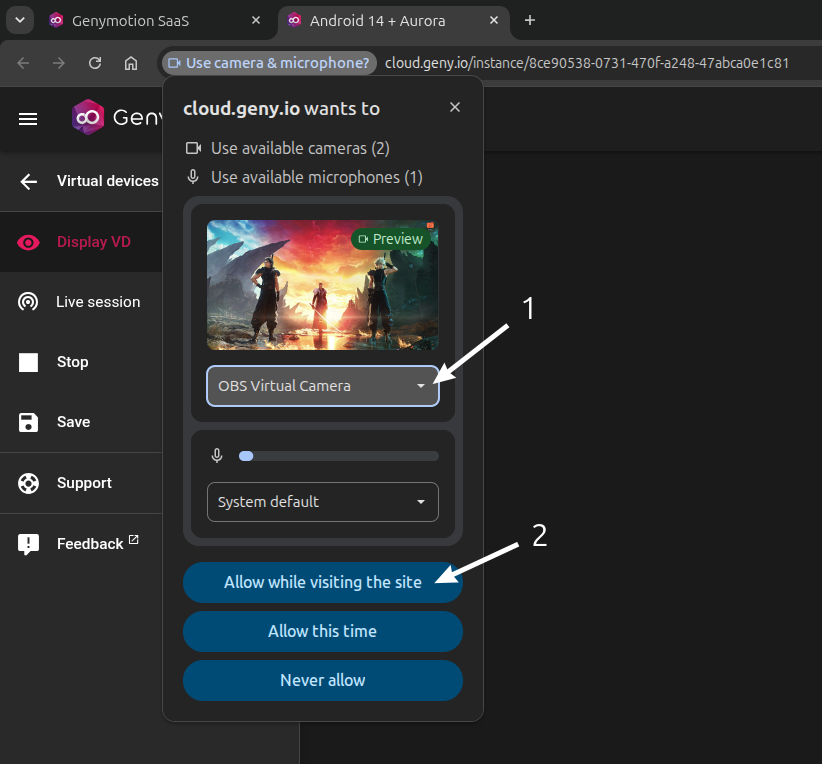The width and height of the screenshot is (822, 764).
Task: Click Allow while visiting the site
Action: [323, 583]
